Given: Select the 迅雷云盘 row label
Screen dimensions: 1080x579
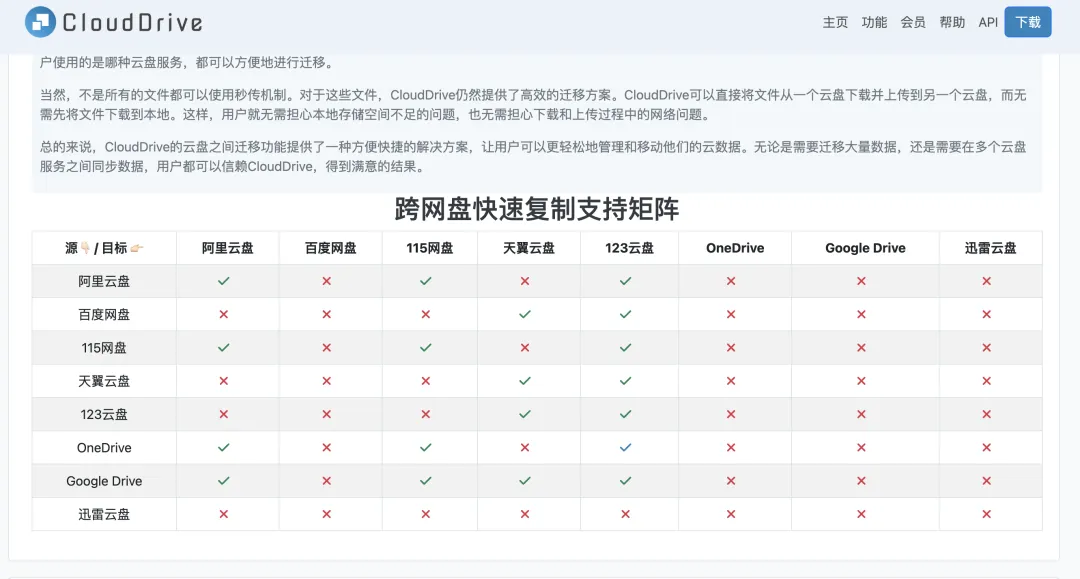Looking at the screenshot, I should [x=104, y=514].
